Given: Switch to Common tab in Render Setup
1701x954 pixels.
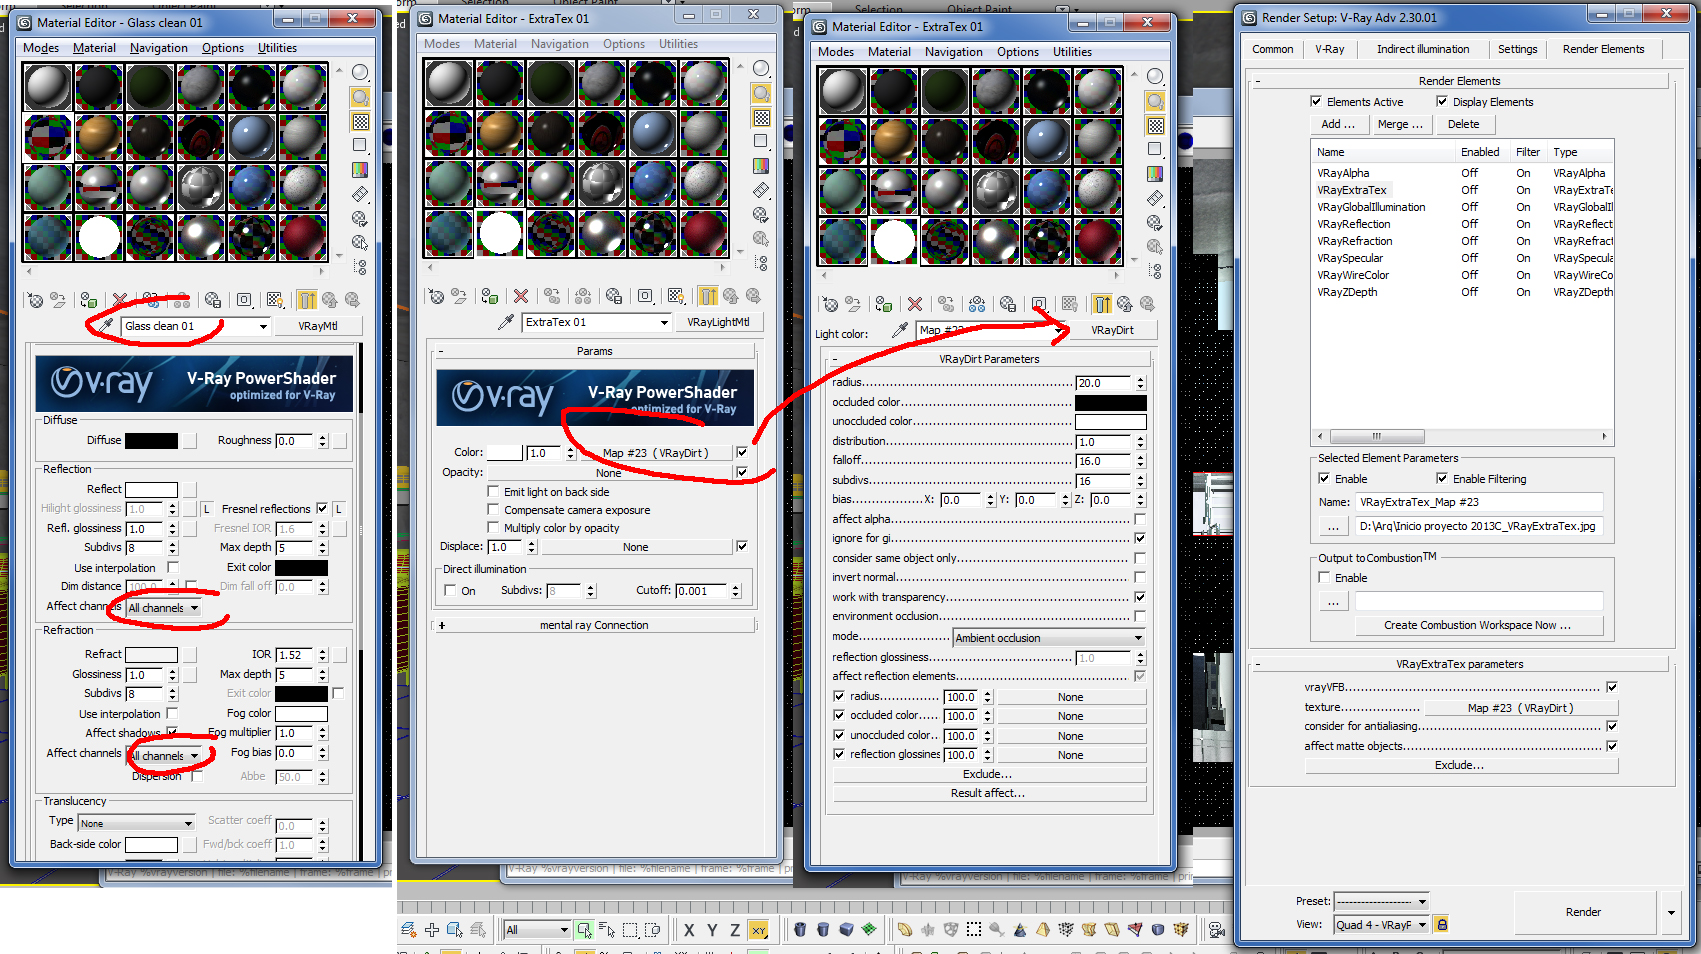Looking at the screenshot, I should 1272,49.
